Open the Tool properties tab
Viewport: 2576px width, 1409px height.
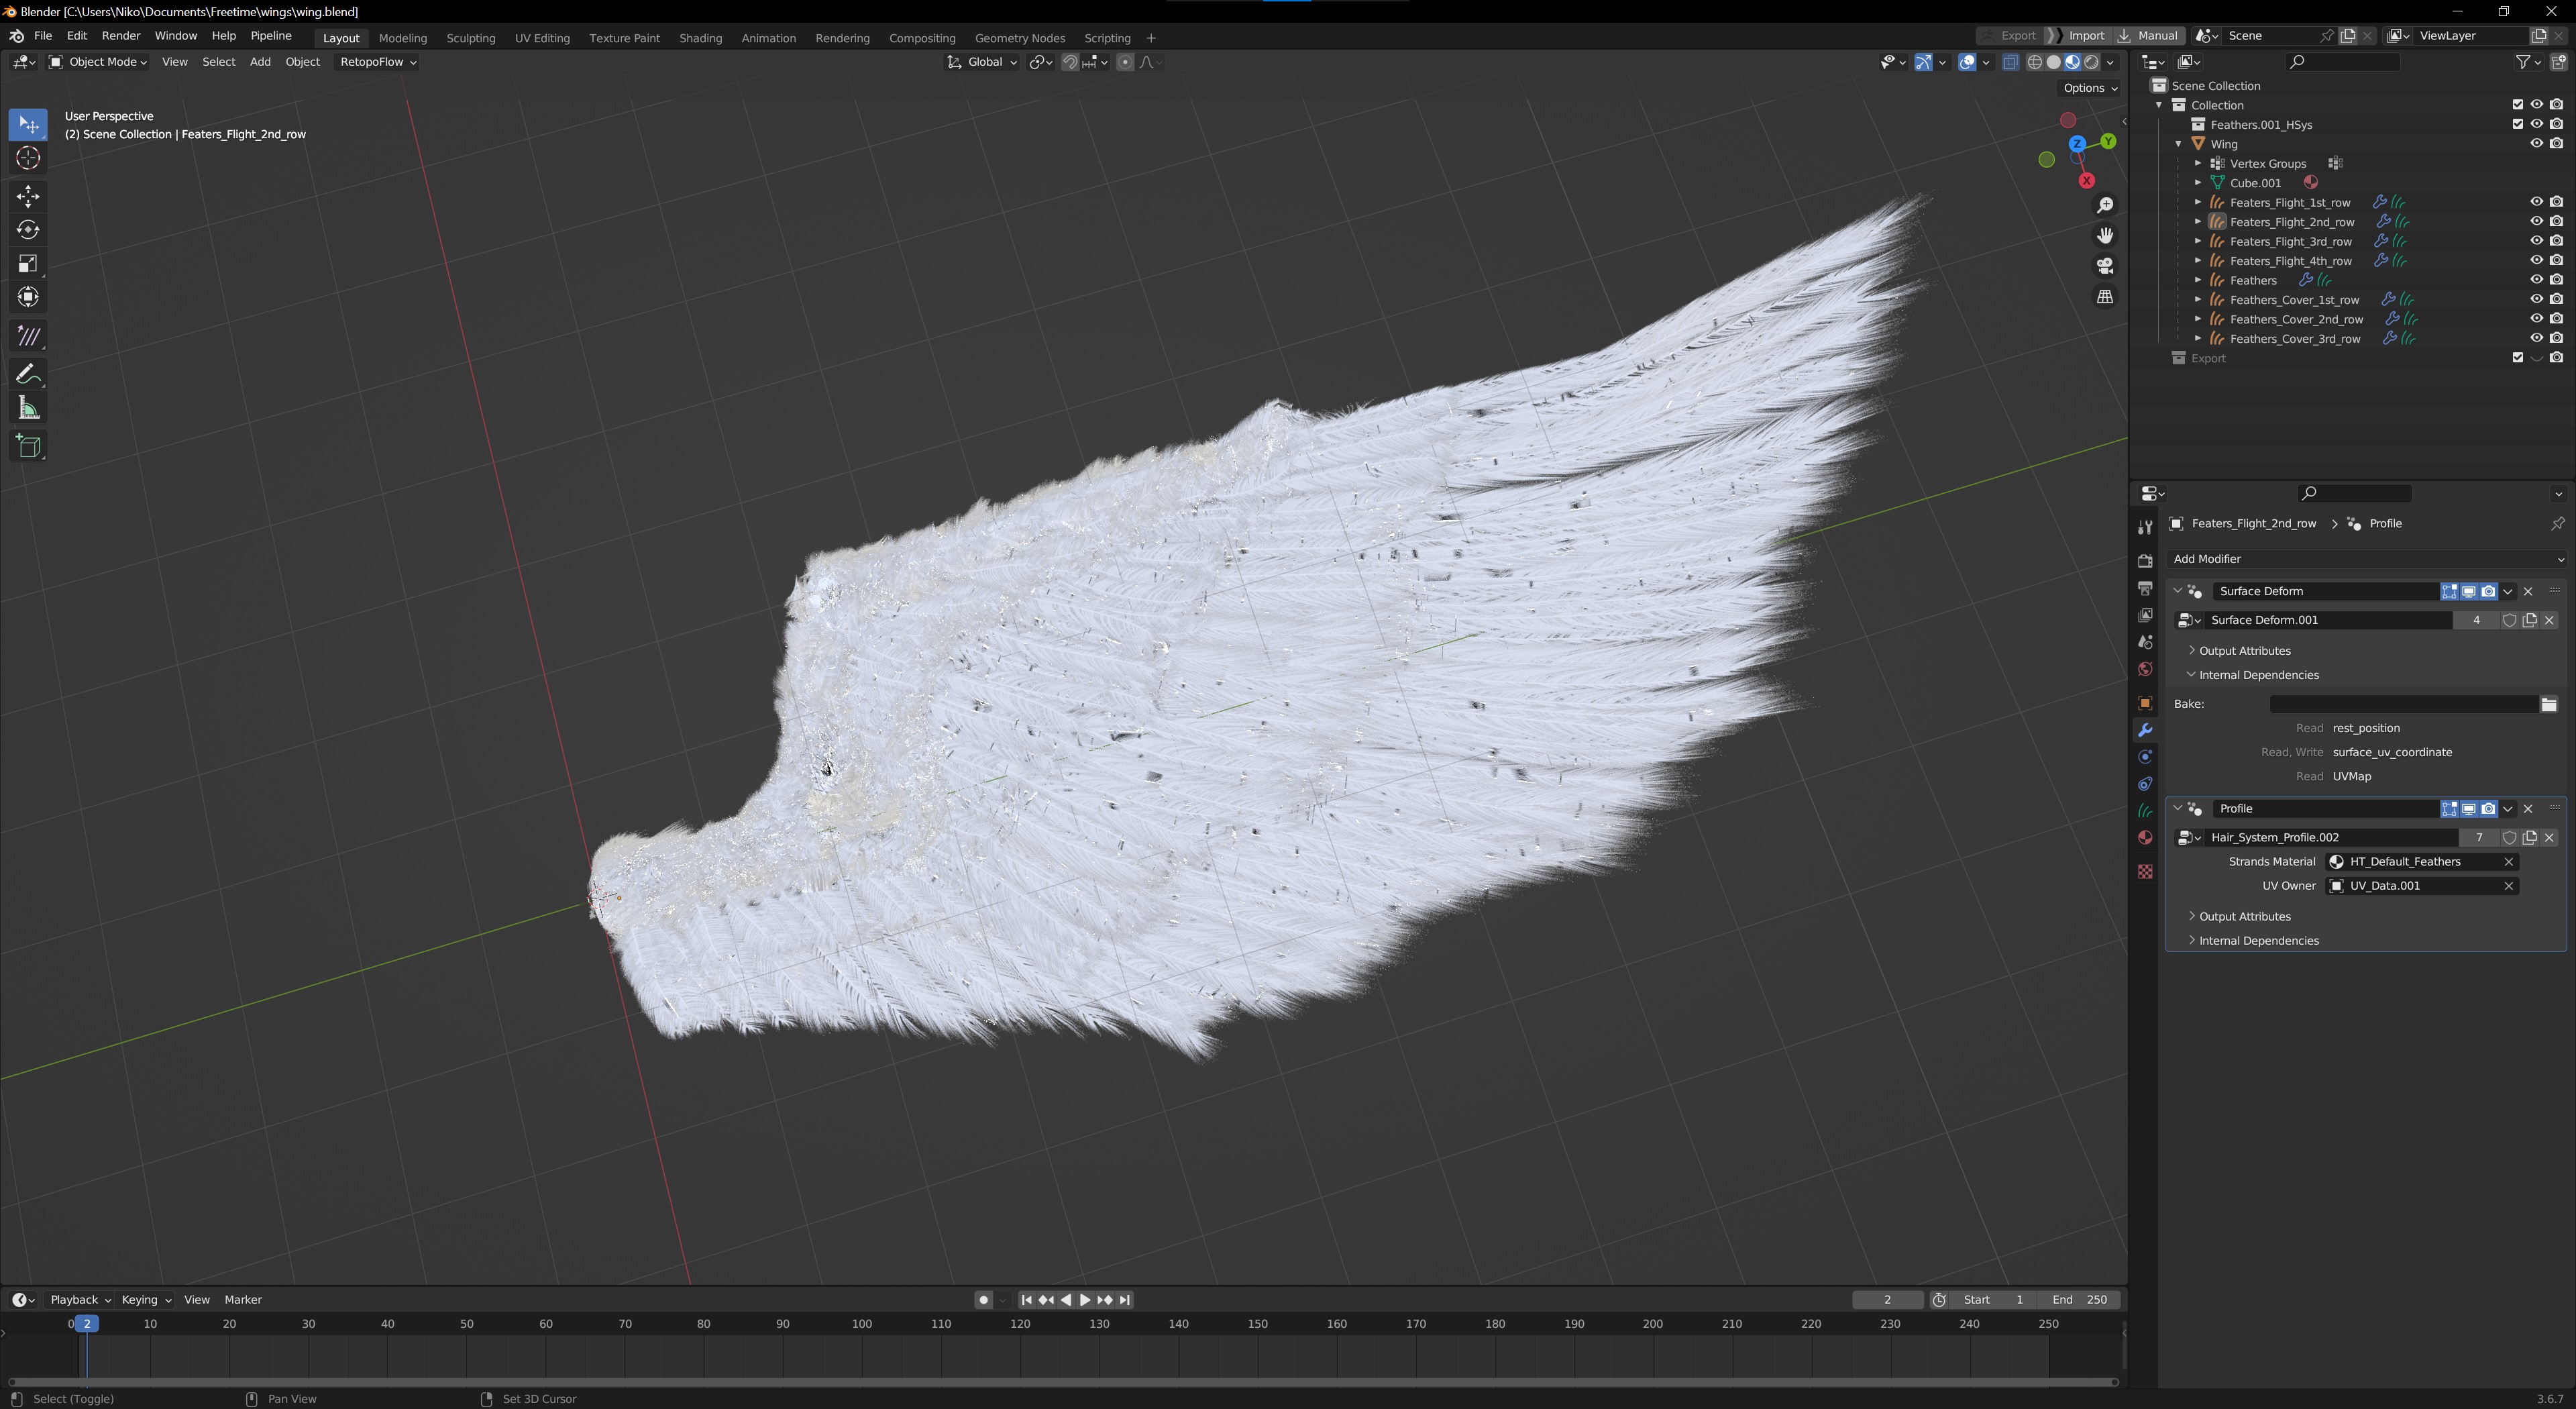click(2145, 527)
